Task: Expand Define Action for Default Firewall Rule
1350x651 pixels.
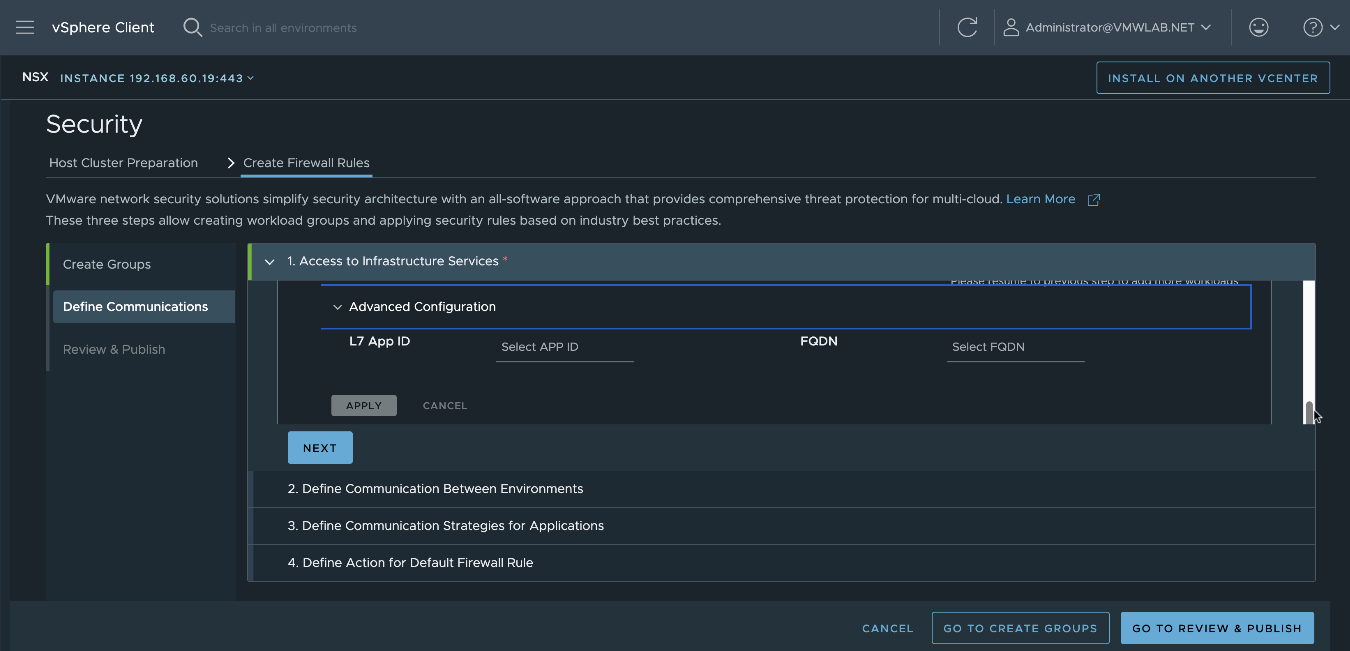Action: (x=782, y=563)
